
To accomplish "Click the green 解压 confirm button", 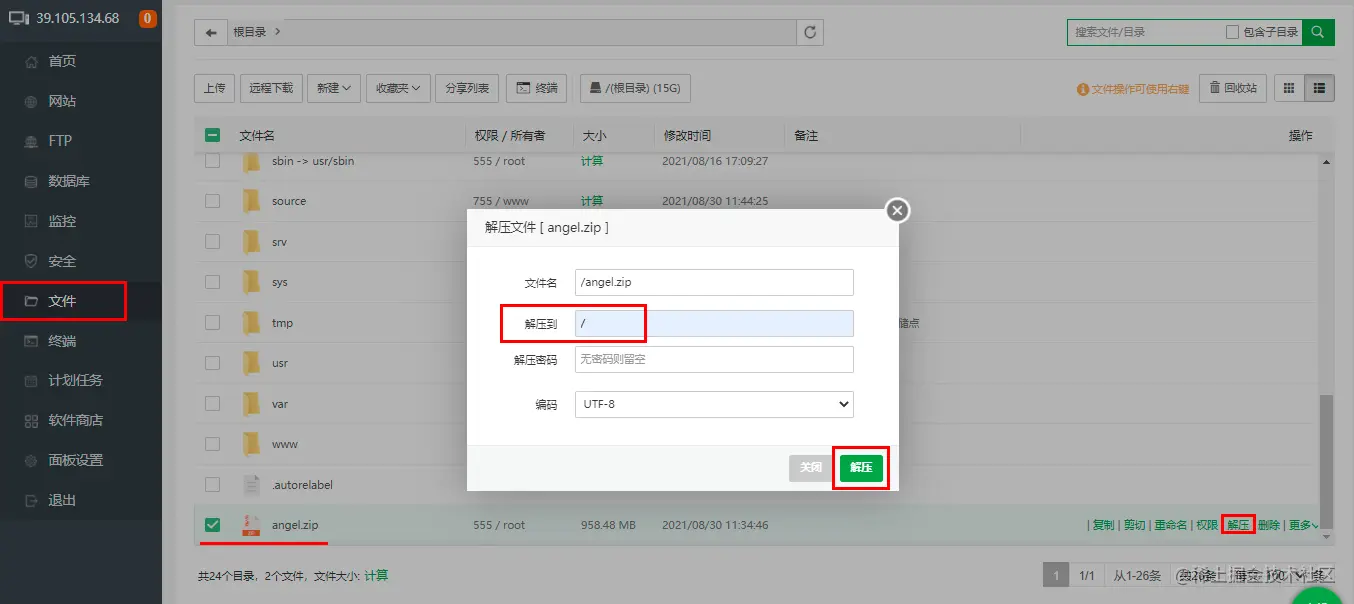I will pyautogui.click(x=860, y=467).
